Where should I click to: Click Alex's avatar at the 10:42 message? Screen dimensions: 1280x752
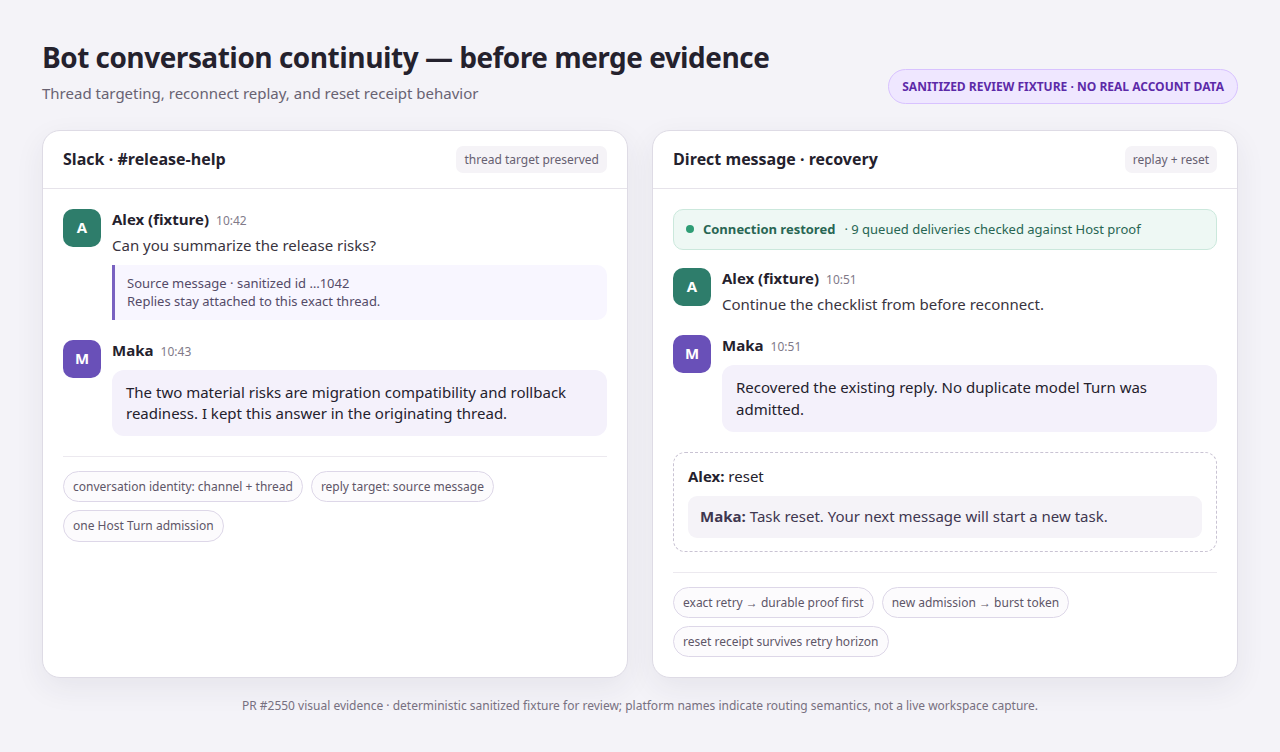tap(82, 228)
